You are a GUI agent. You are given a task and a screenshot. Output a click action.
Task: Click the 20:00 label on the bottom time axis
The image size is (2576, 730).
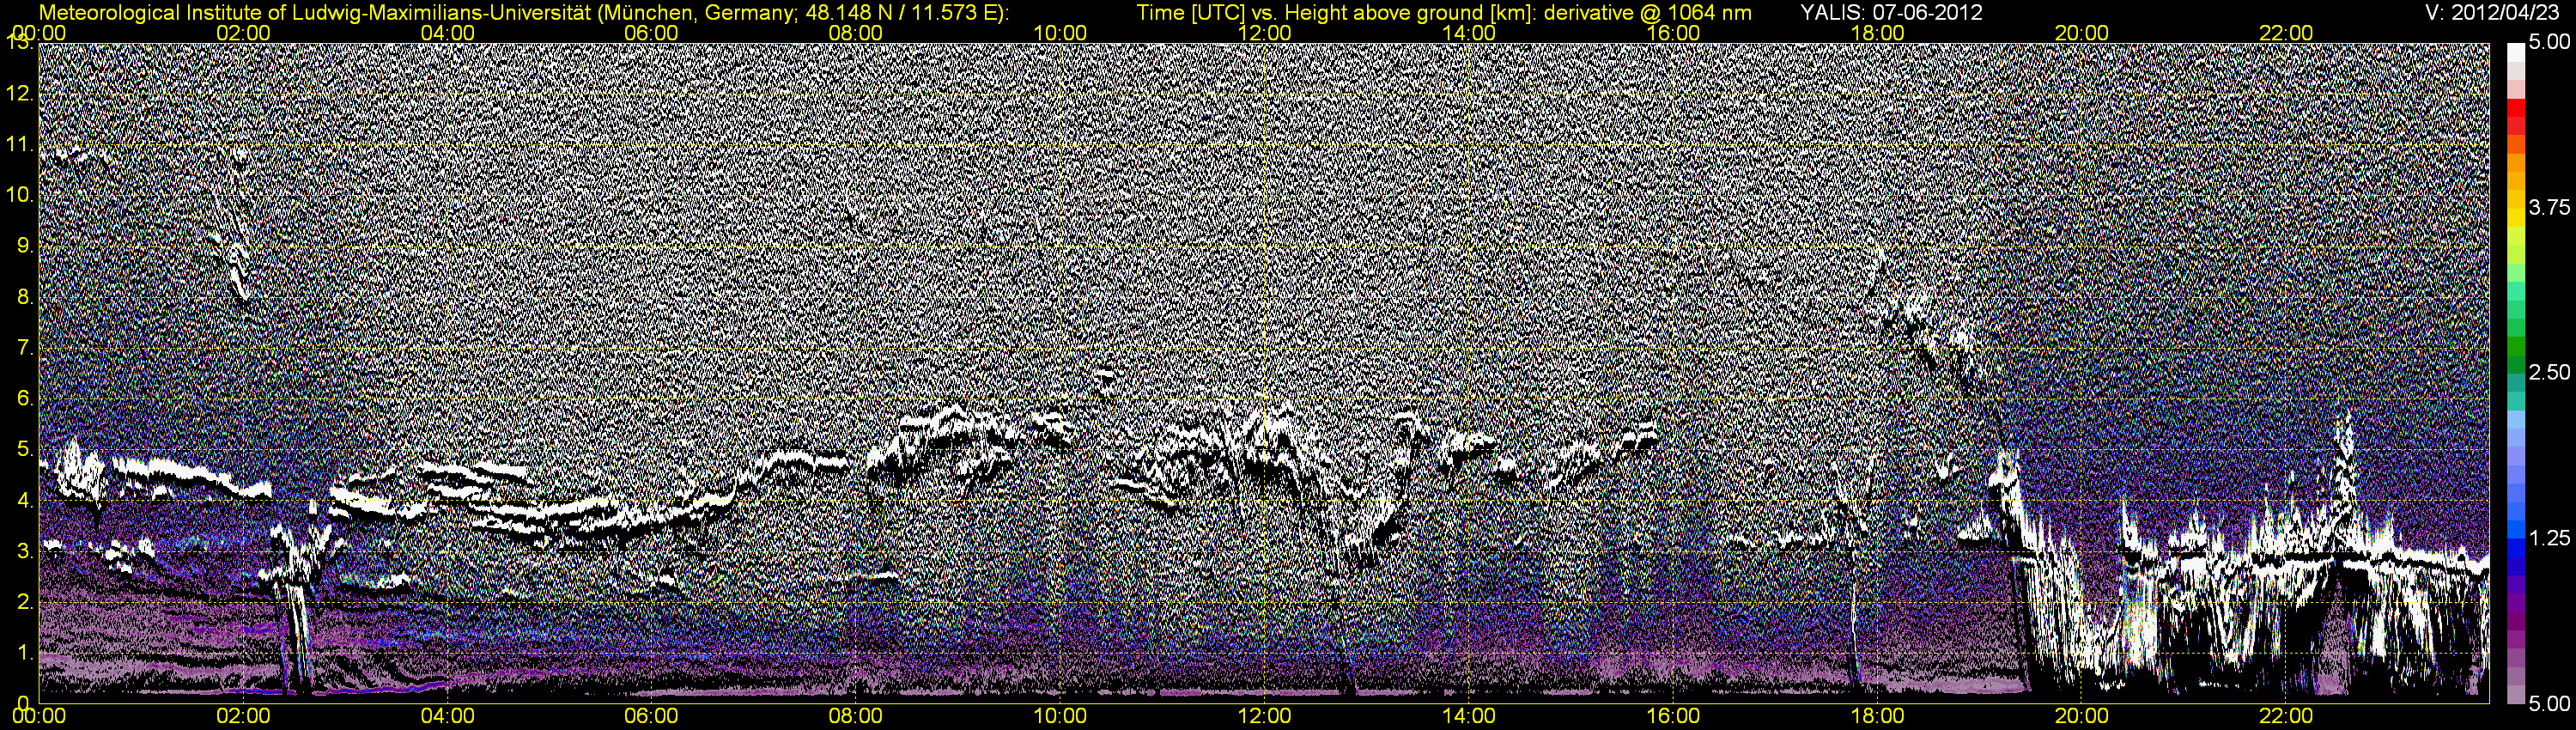tap(2082, 717)
